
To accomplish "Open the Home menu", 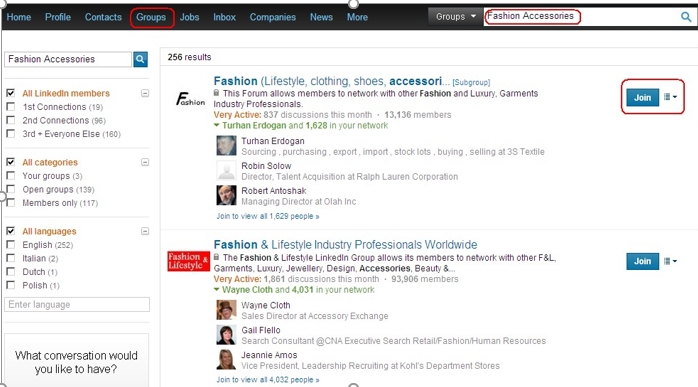I will pyautogui.click(x=19, y=17).
